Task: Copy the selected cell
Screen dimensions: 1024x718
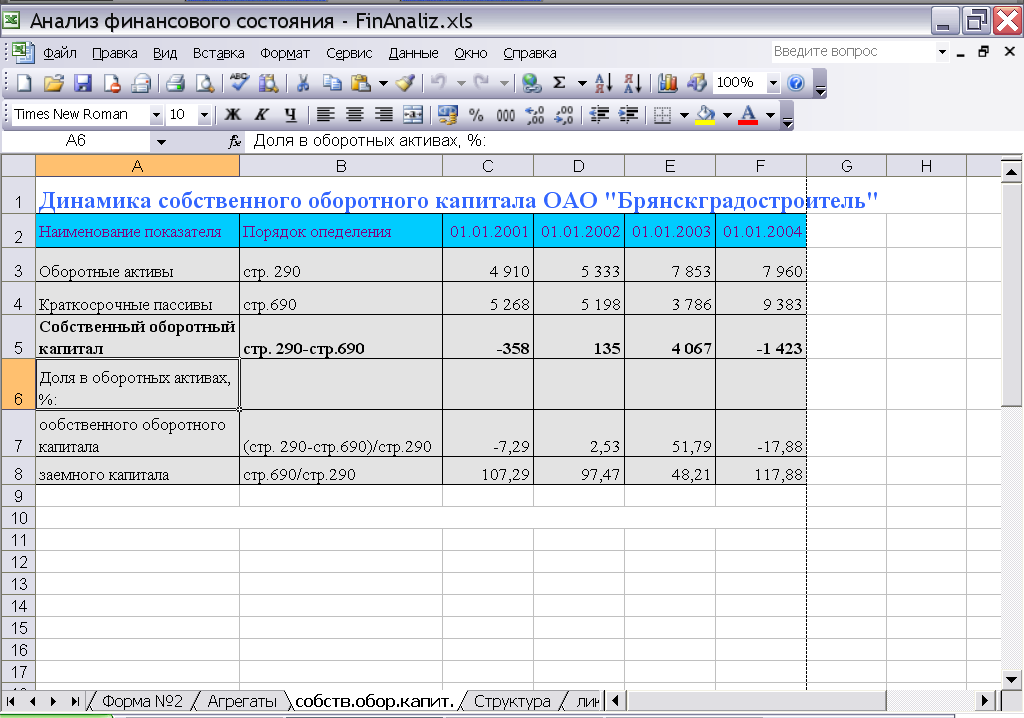Action: coord(332,83)
